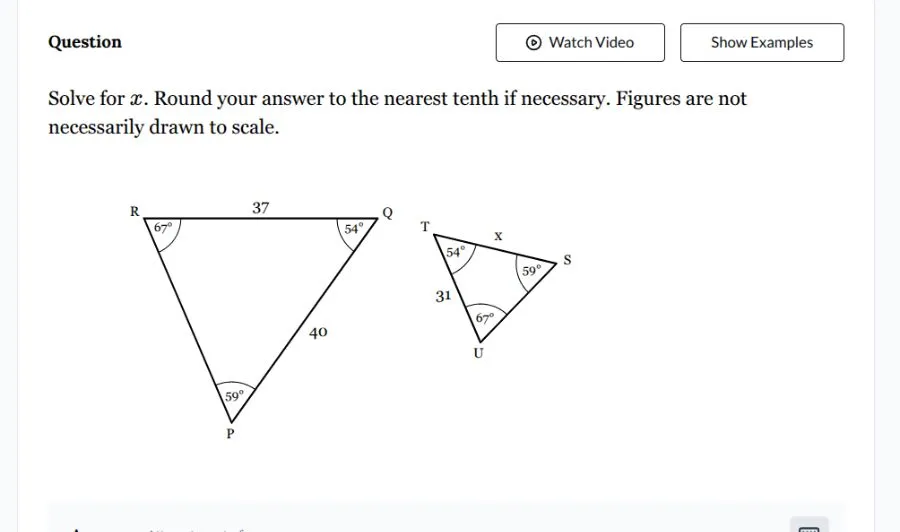This screenshot has height=532, width=900.
Task: Click vertex label R
Action: coord(135,211)
